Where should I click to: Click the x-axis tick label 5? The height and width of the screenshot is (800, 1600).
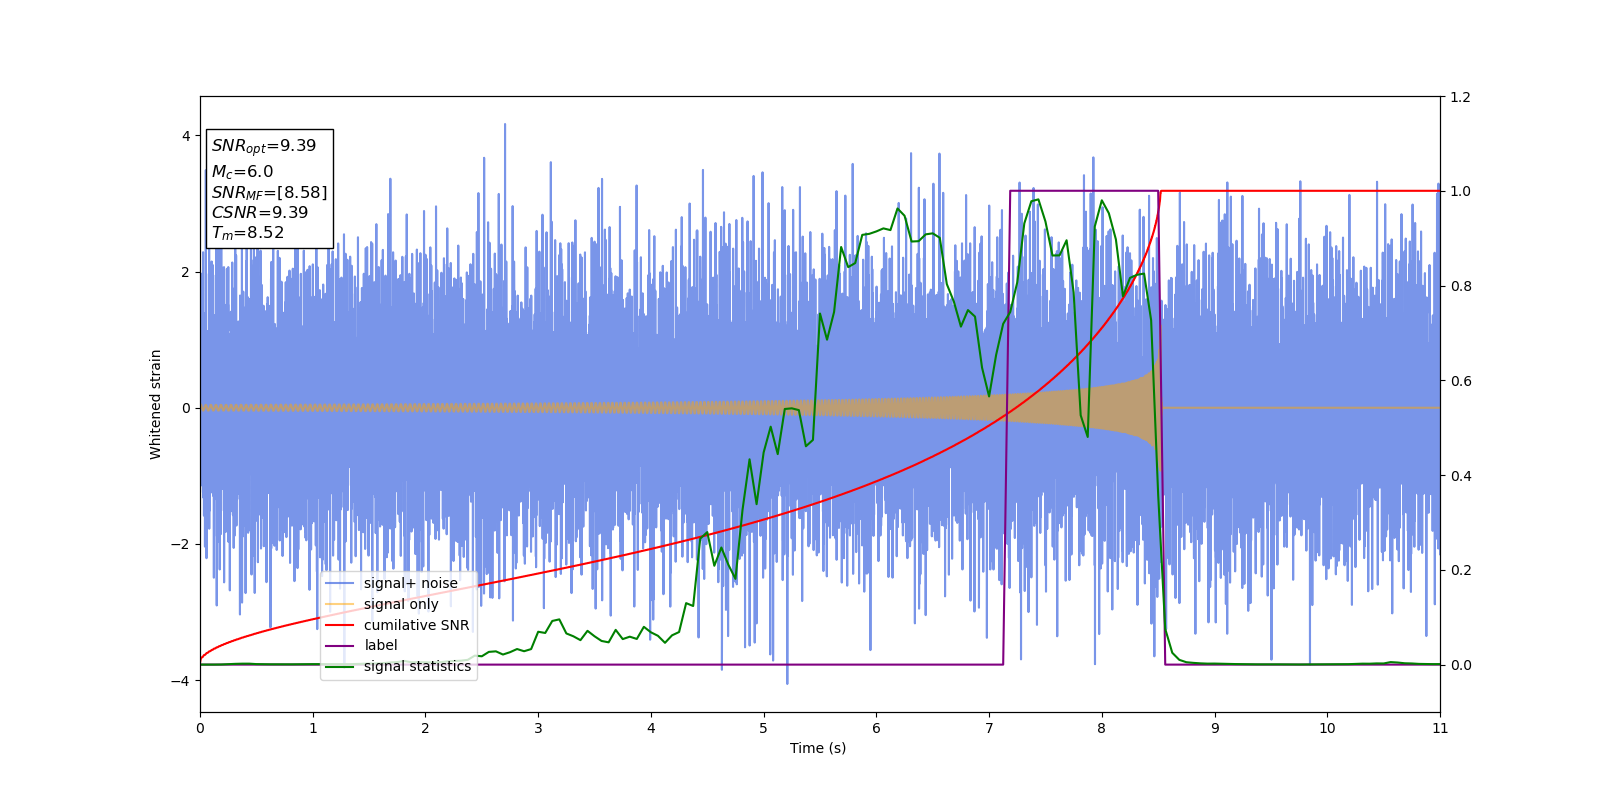pyautogui.click(x=764, y=728)
